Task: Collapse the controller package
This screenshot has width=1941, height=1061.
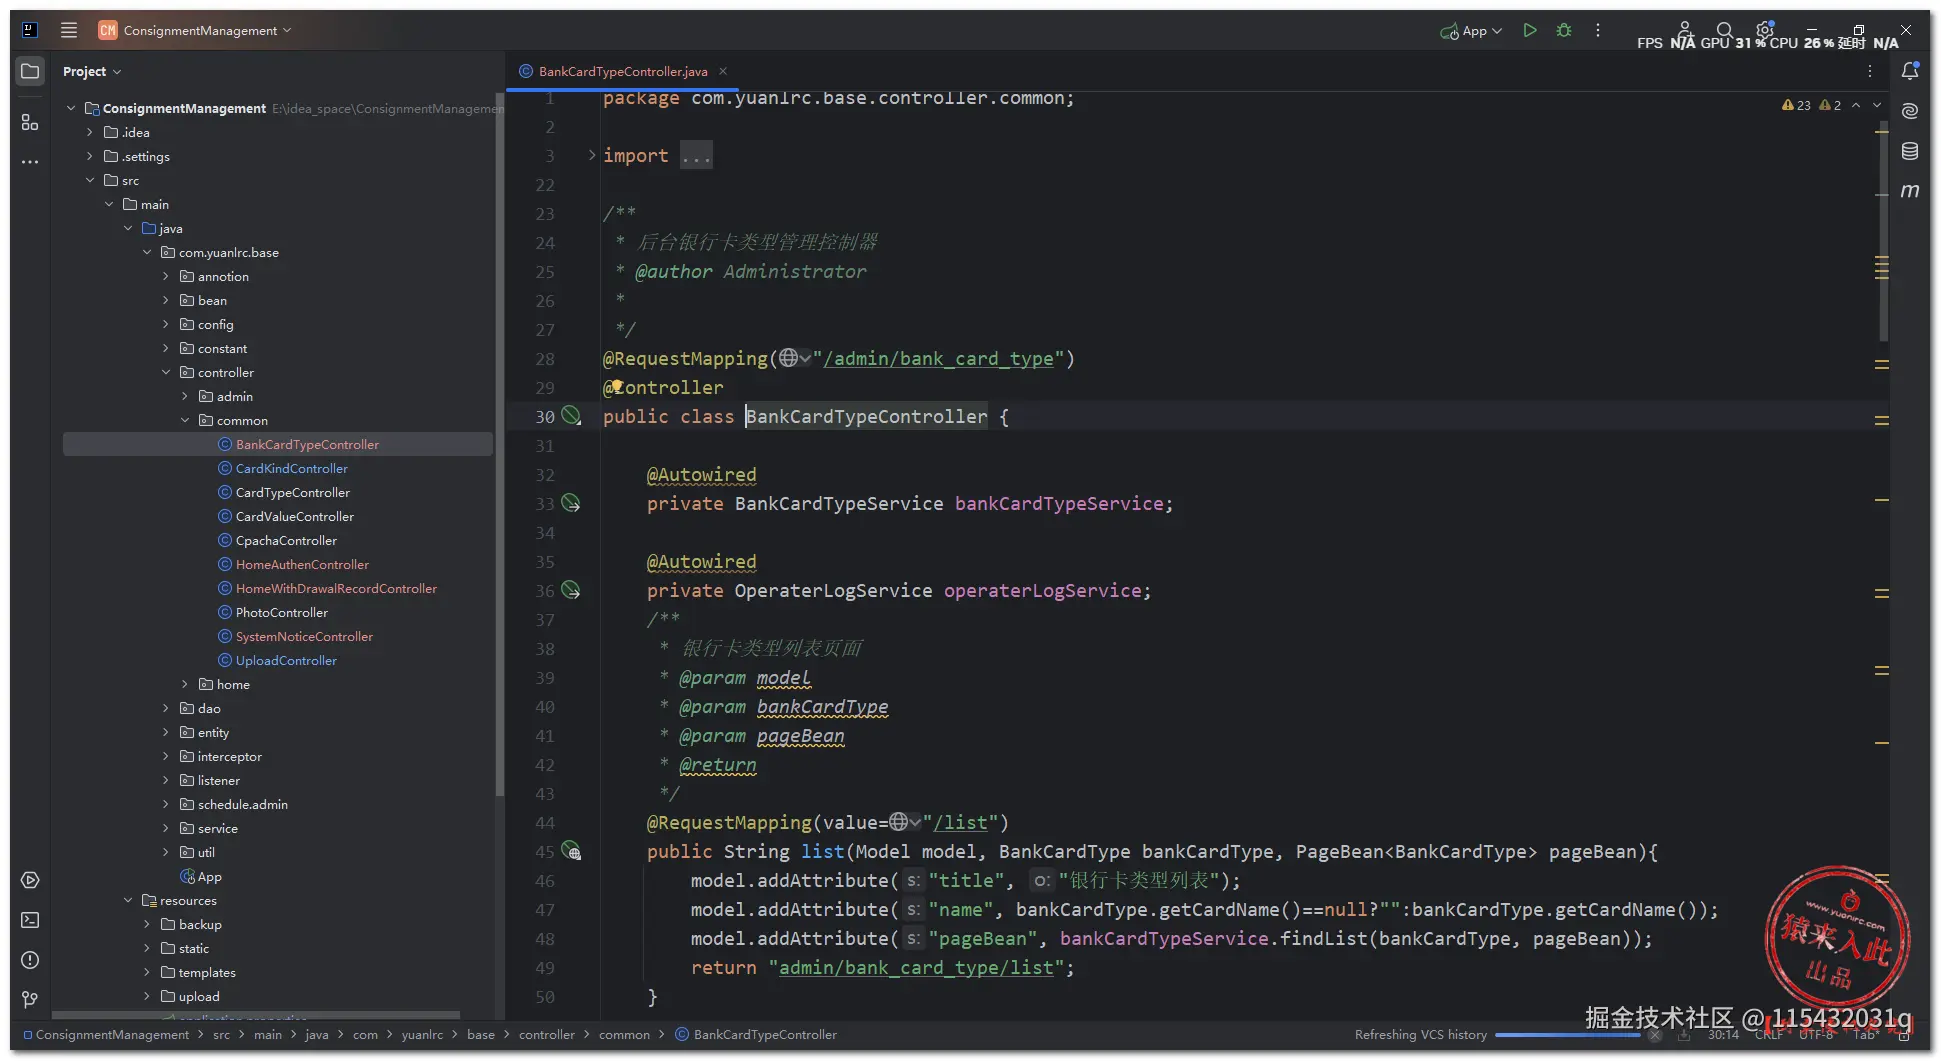Action: click(x=166, y=372)
